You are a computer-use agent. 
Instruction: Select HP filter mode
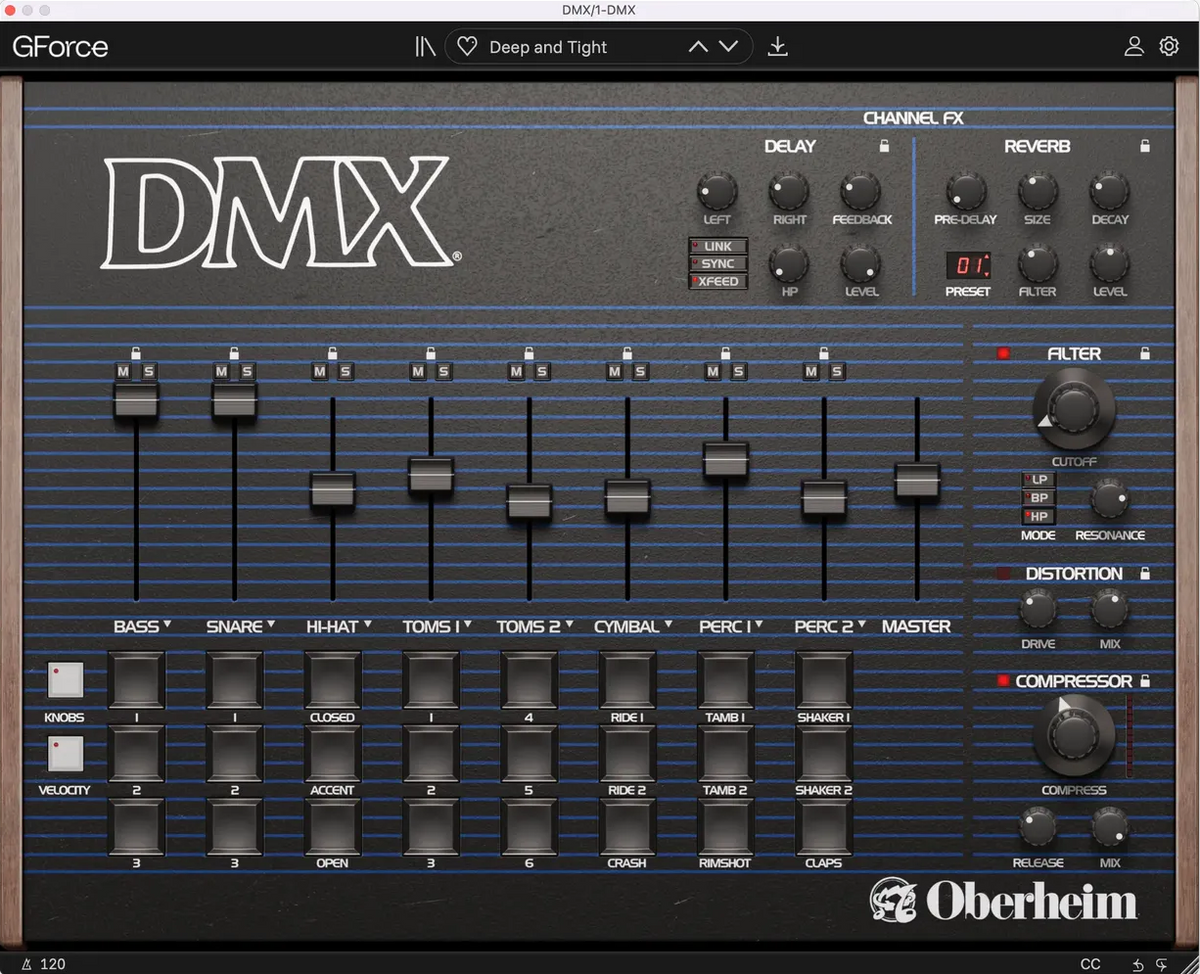point(1038,516)
